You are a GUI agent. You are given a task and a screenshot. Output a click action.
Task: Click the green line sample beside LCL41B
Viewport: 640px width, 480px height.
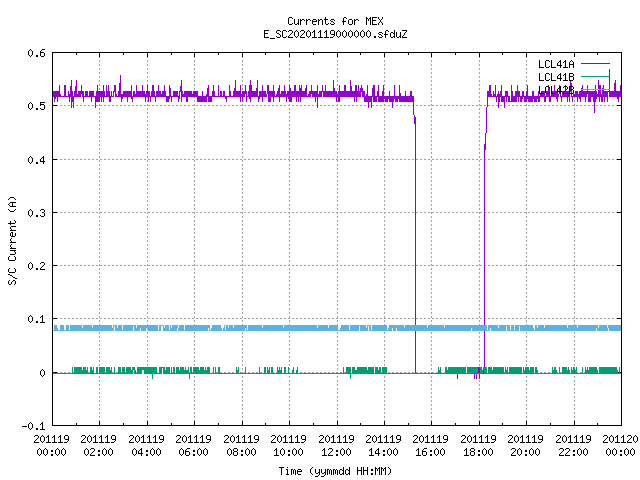[x=595, y=77]
